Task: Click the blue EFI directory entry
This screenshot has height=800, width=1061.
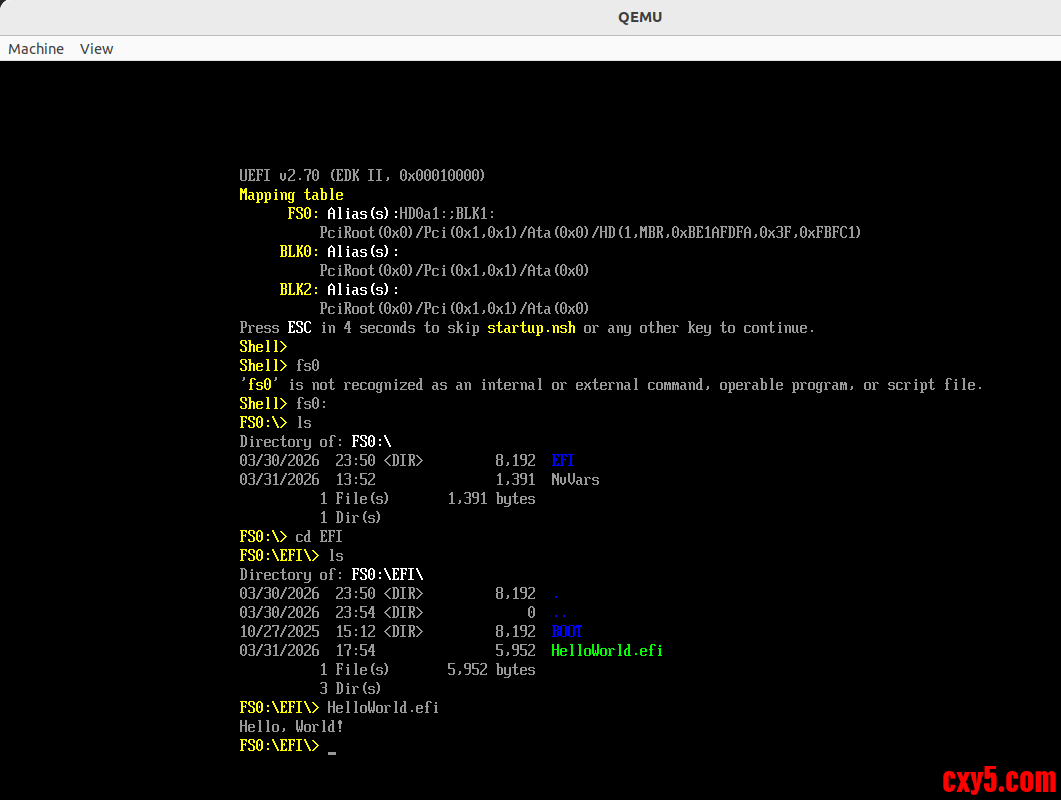Action: point(563,461)
